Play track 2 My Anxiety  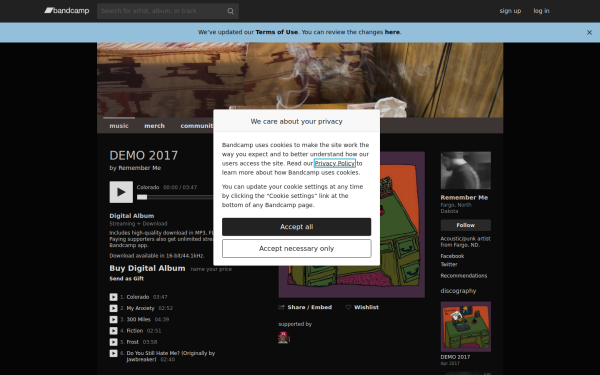pos(113,308)
